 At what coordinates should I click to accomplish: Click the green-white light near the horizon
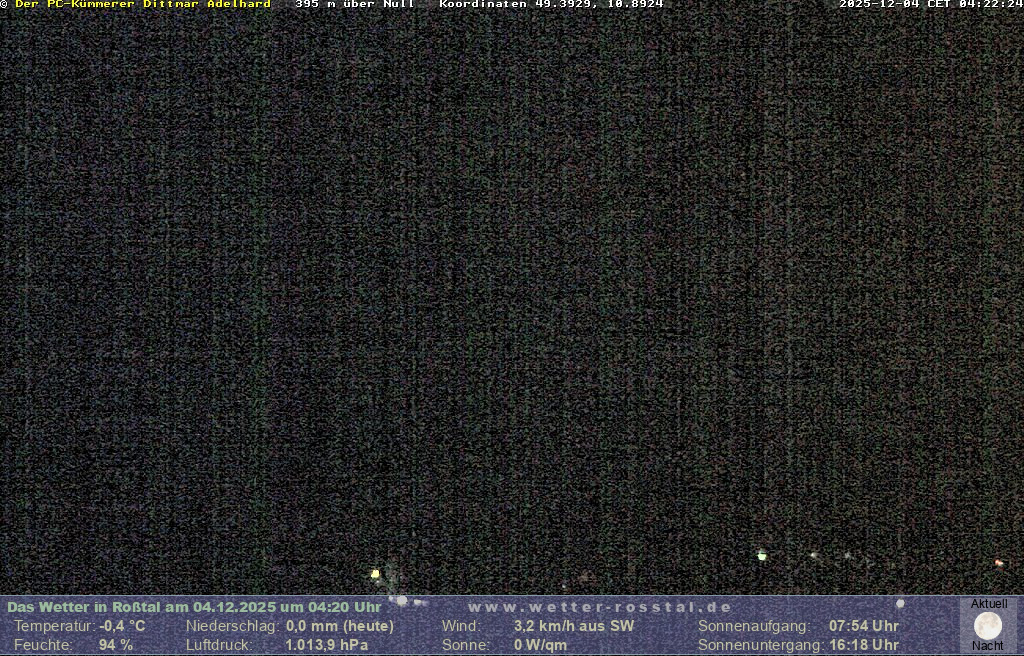tap(762, 555)
